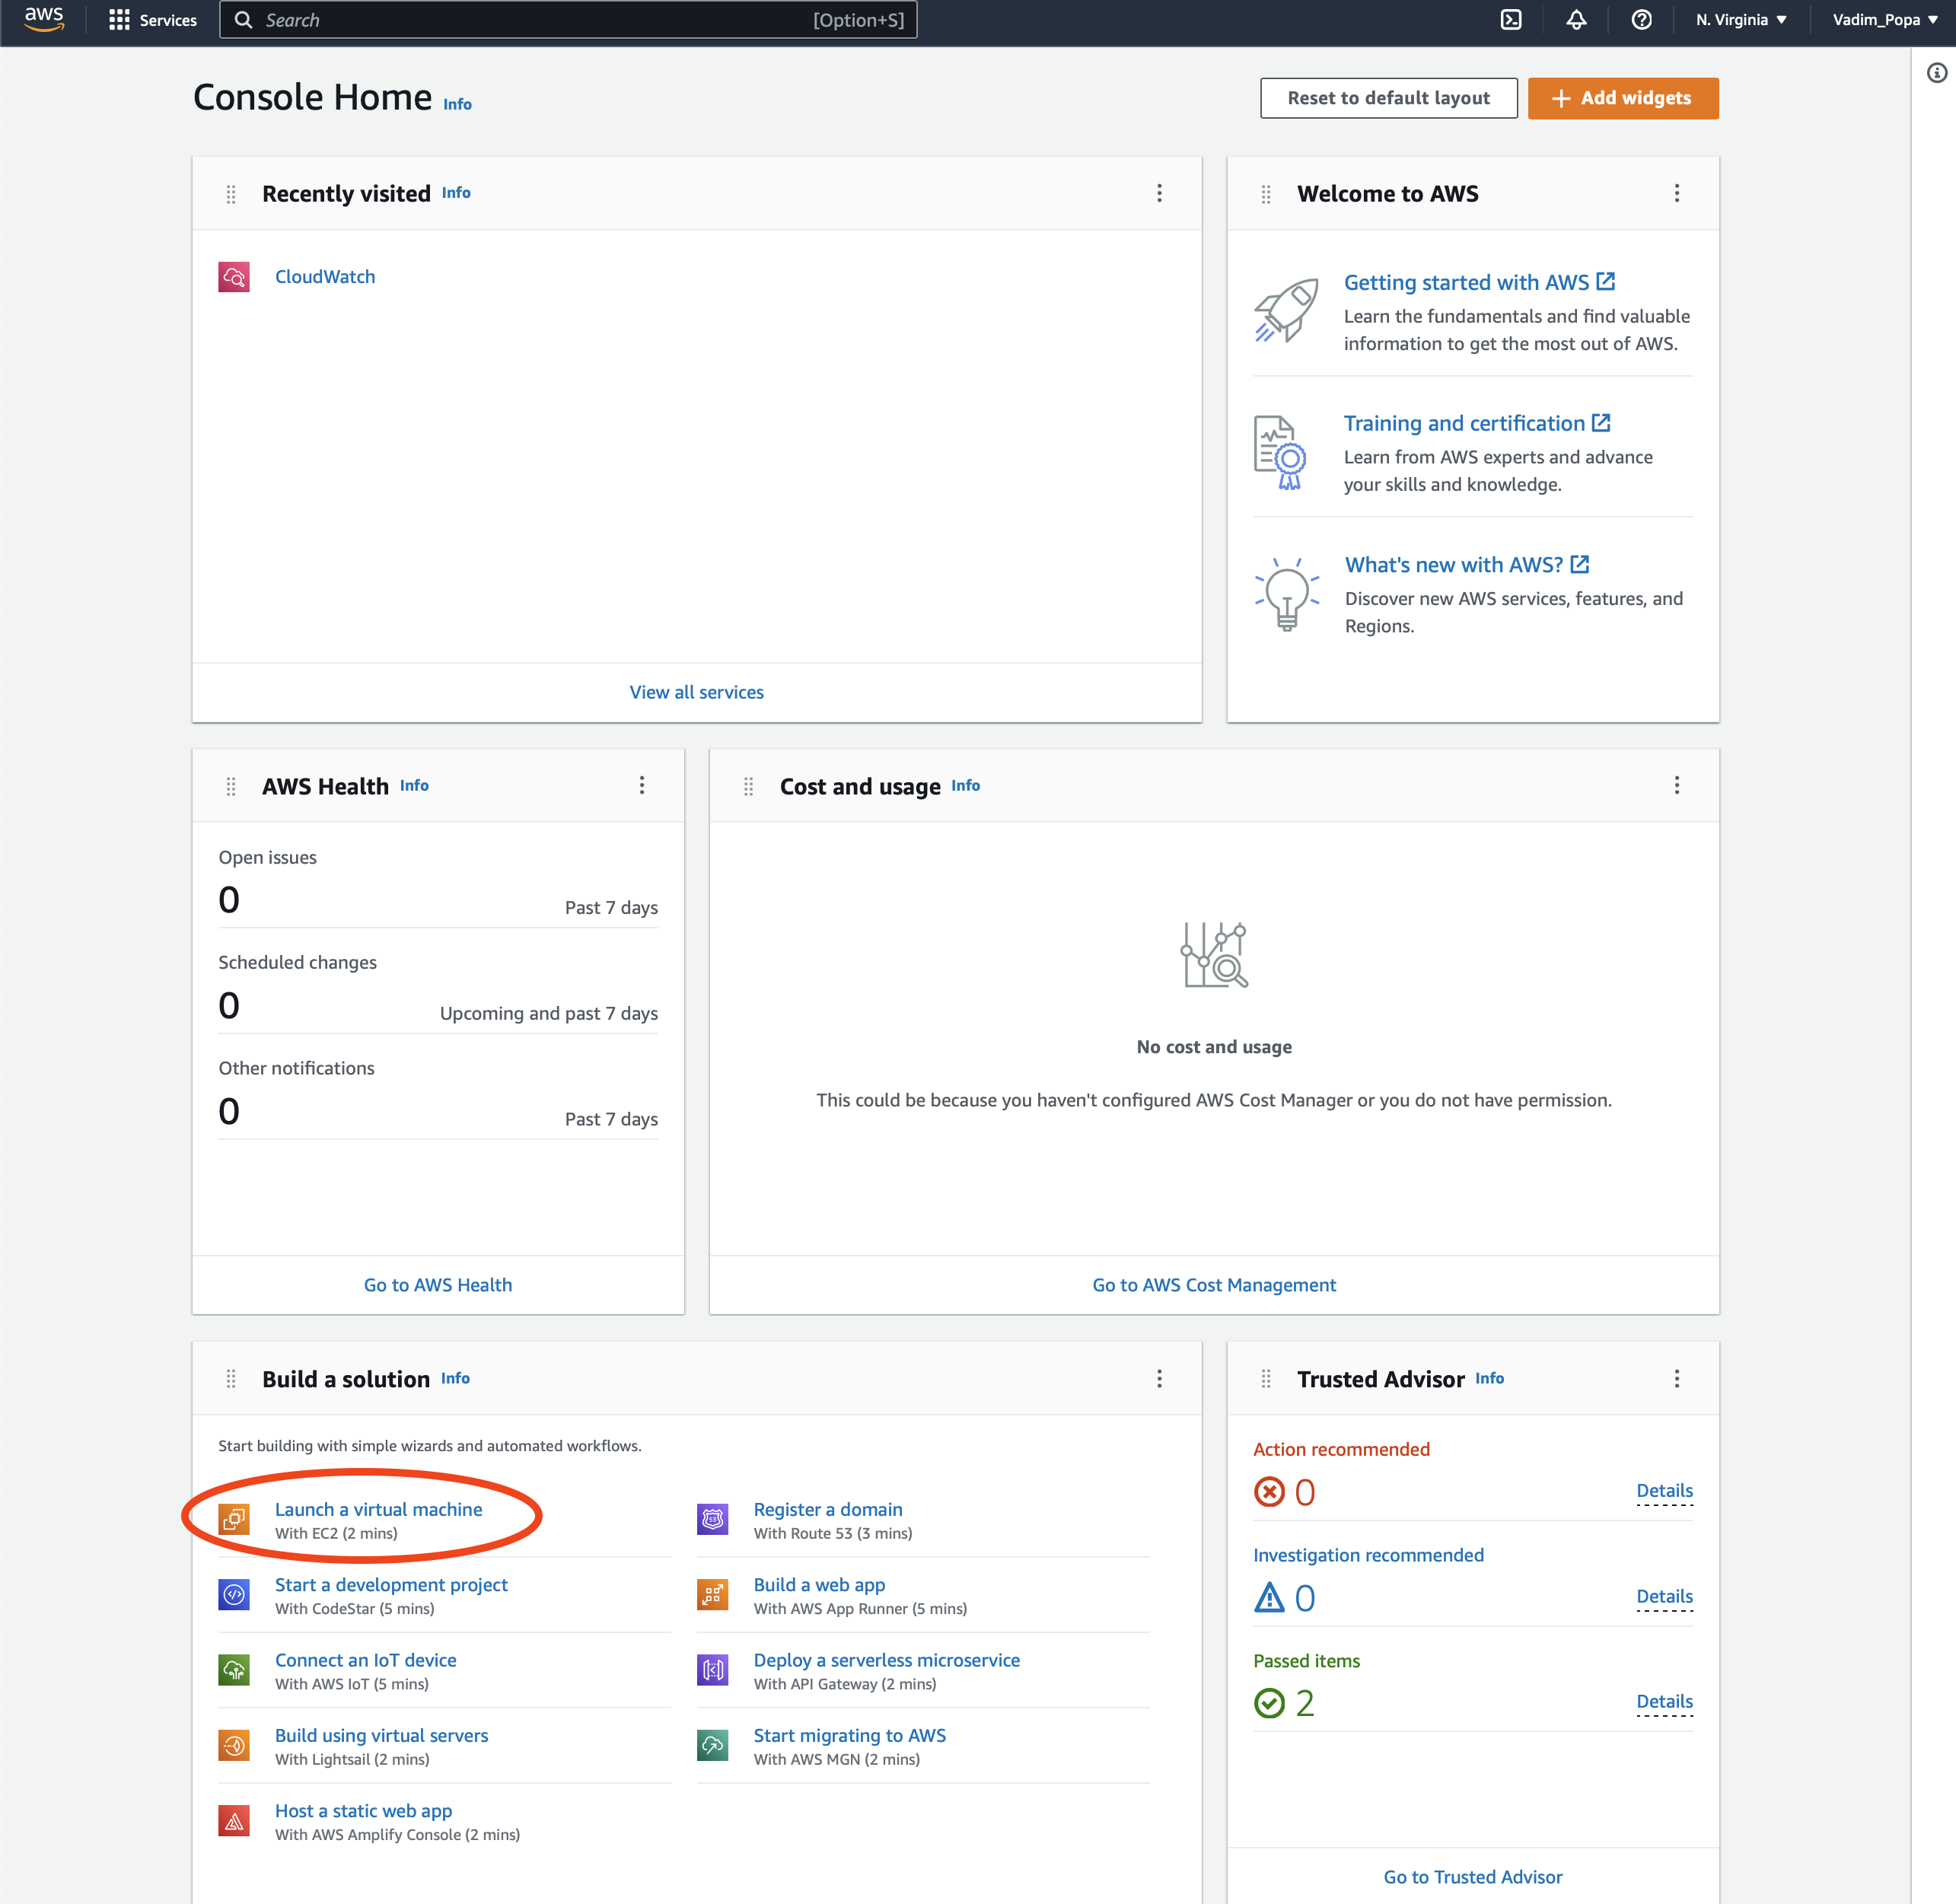Click the notifications bell icon
This screenshot has height=1904, width=1956.
tap(1576, 19)
